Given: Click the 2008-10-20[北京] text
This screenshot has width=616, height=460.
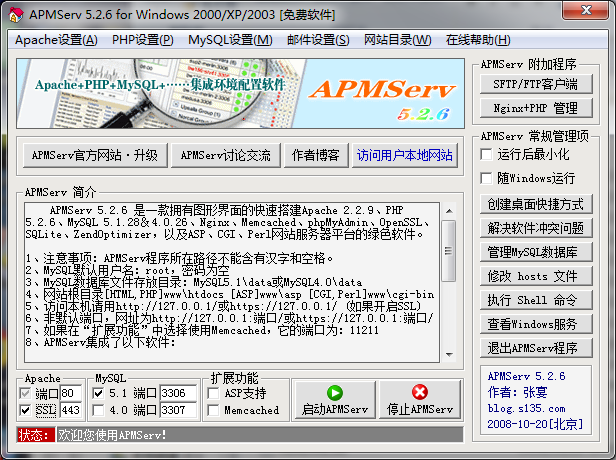Looking at the screenshot, I should coord(535,424).
